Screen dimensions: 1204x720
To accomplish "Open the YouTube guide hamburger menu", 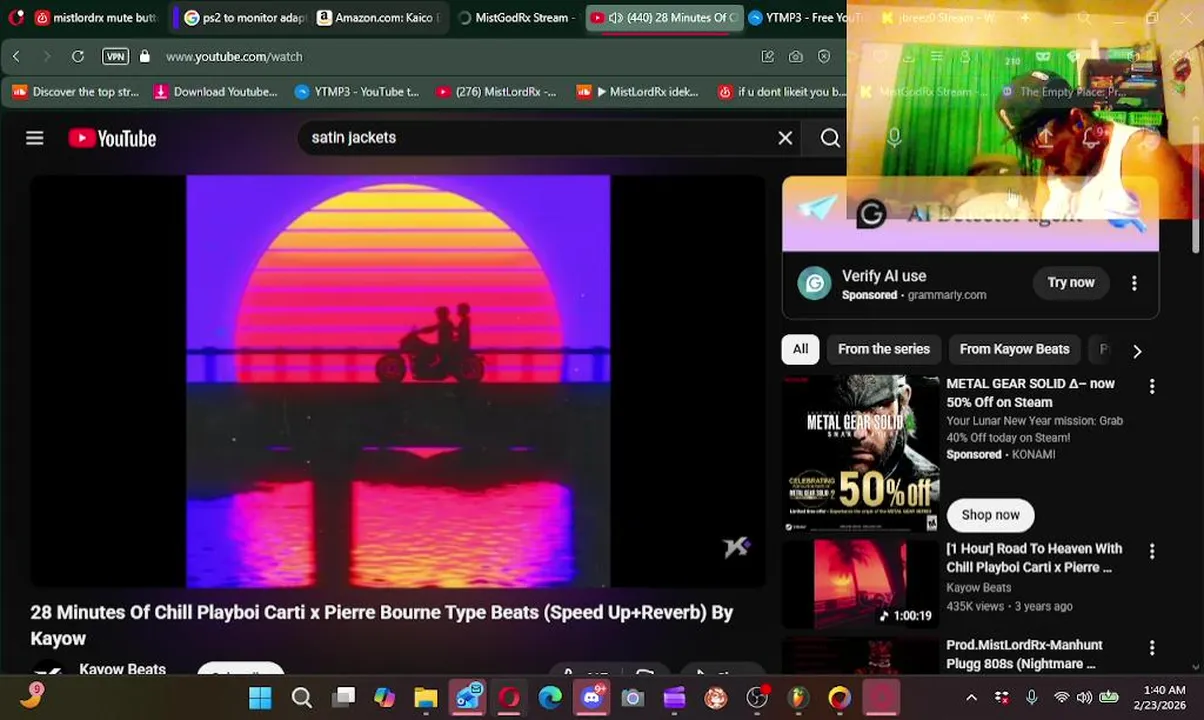I will pos(35,138).
